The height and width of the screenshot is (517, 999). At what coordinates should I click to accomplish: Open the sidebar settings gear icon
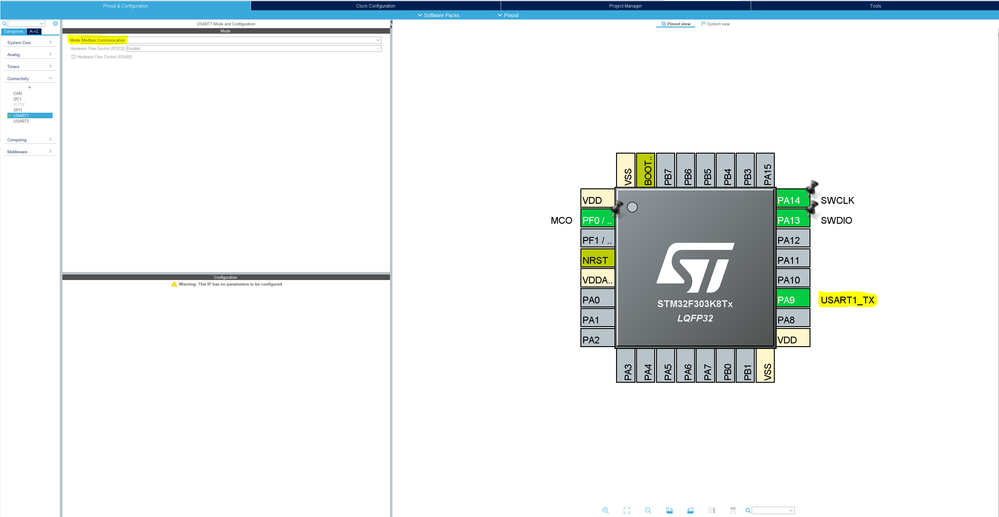(55, 24)
